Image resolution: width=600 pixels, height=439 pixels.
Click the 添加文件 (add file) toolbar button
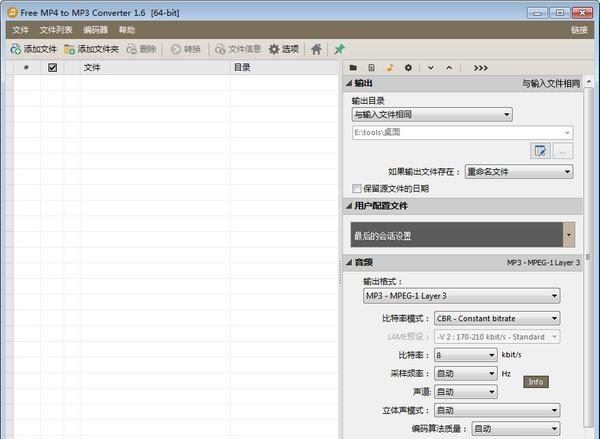pyautogui.click(x=33, y=49)
